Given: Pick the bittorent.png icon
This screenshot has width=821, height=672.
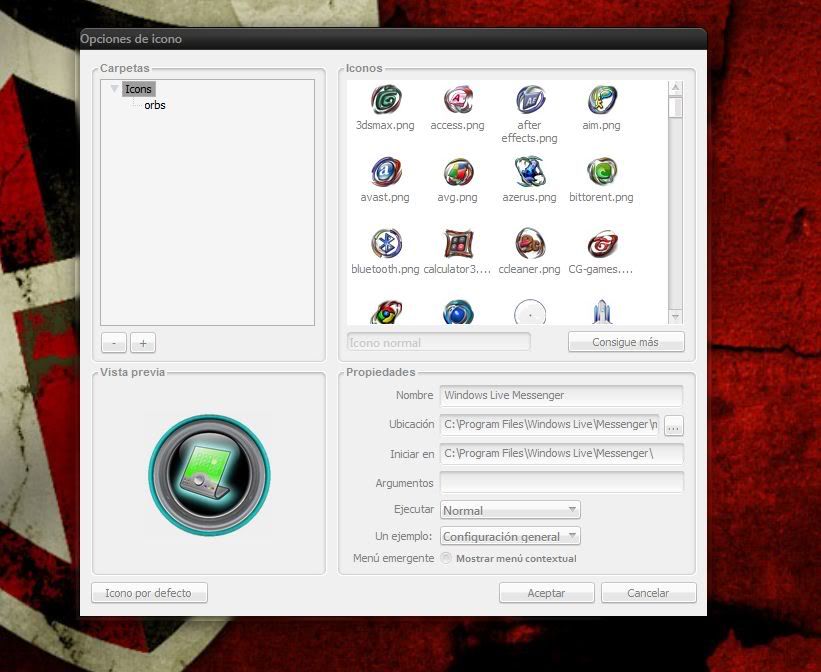Looking at the screenshot, I should click(x=602, y=171).
